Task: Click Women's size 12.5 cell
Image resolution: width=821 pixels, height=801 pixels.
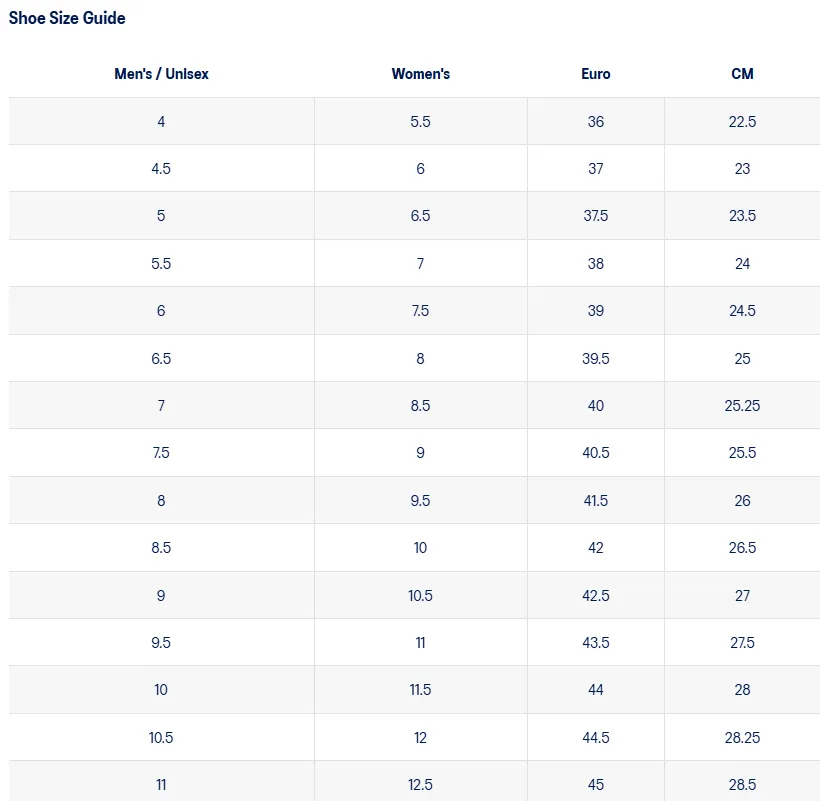Action: pos(420,784)
